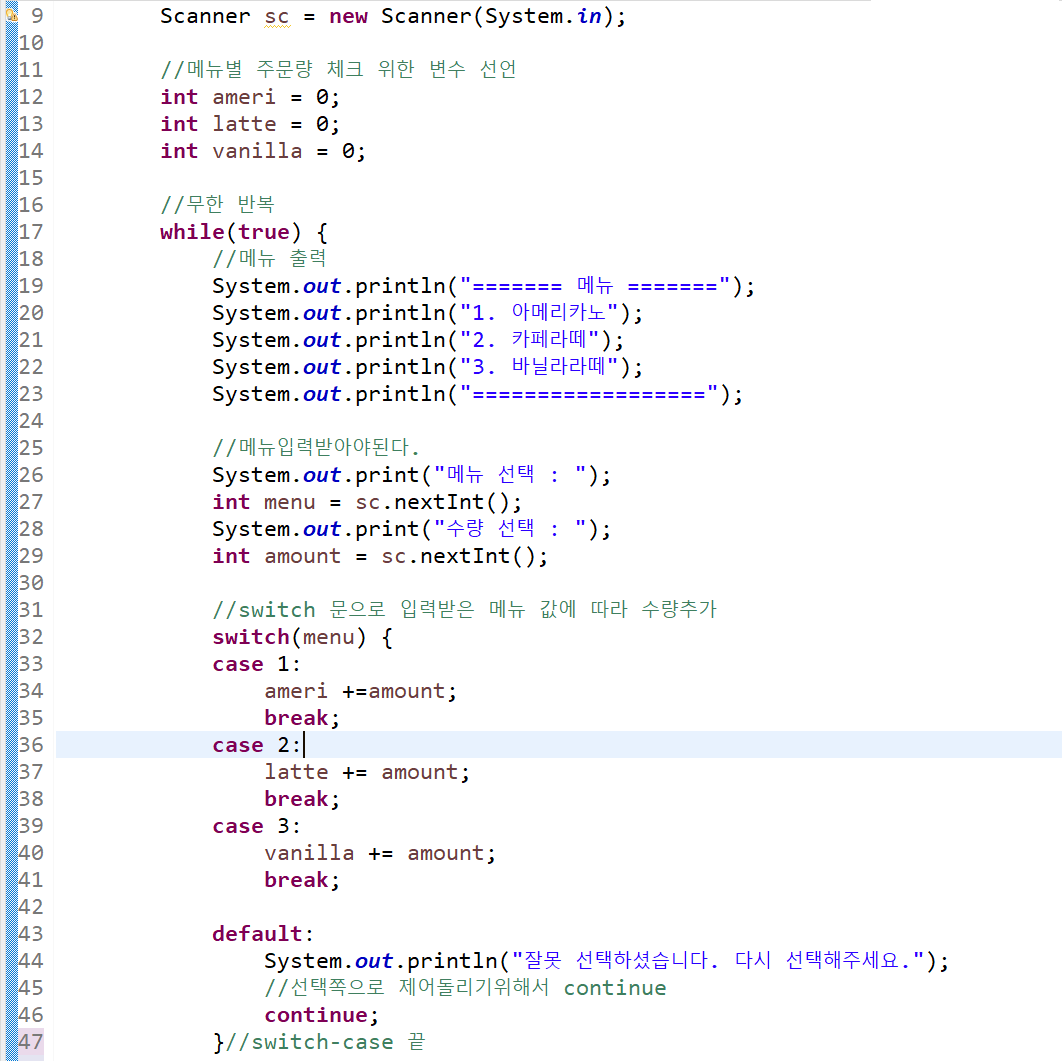Click the '//메뉴입력받아야된다.' comment
1062x1061 pixels.
316,447
